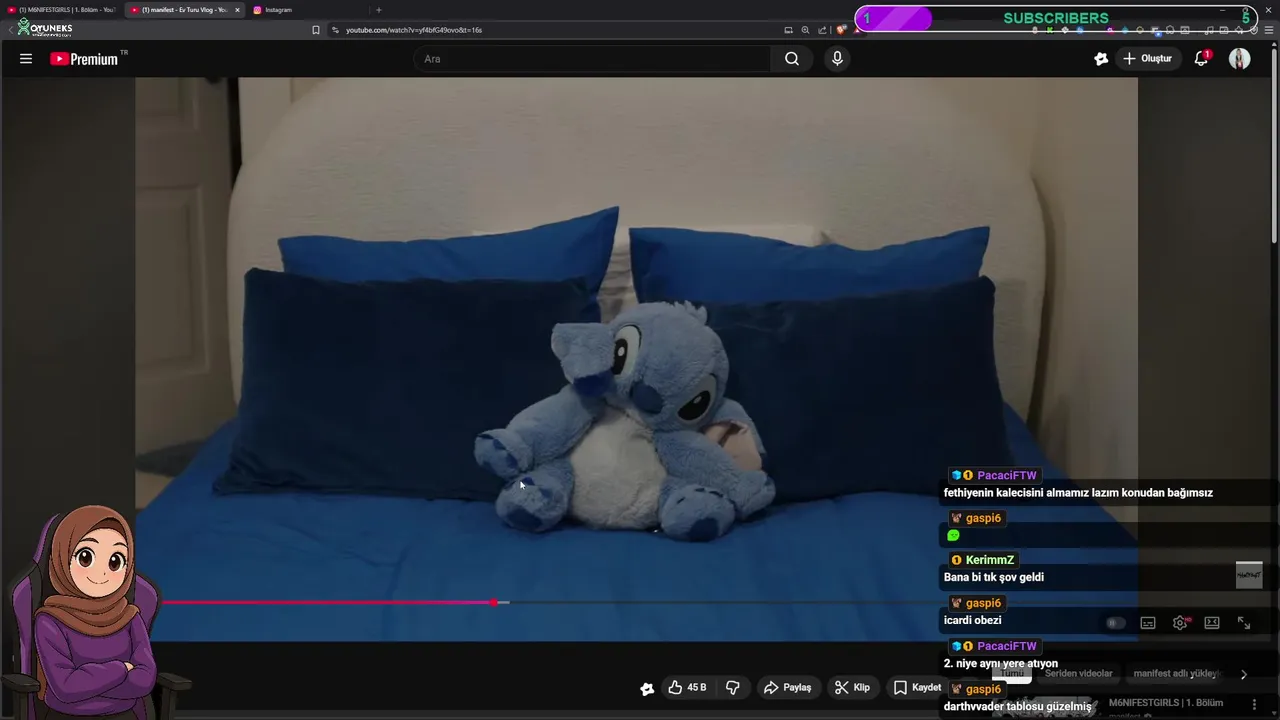Image resolution: width=1280 pixels, height=720 pixels.
Task: Create a clip with the Klip button
Action: click(x=853, y=688)
